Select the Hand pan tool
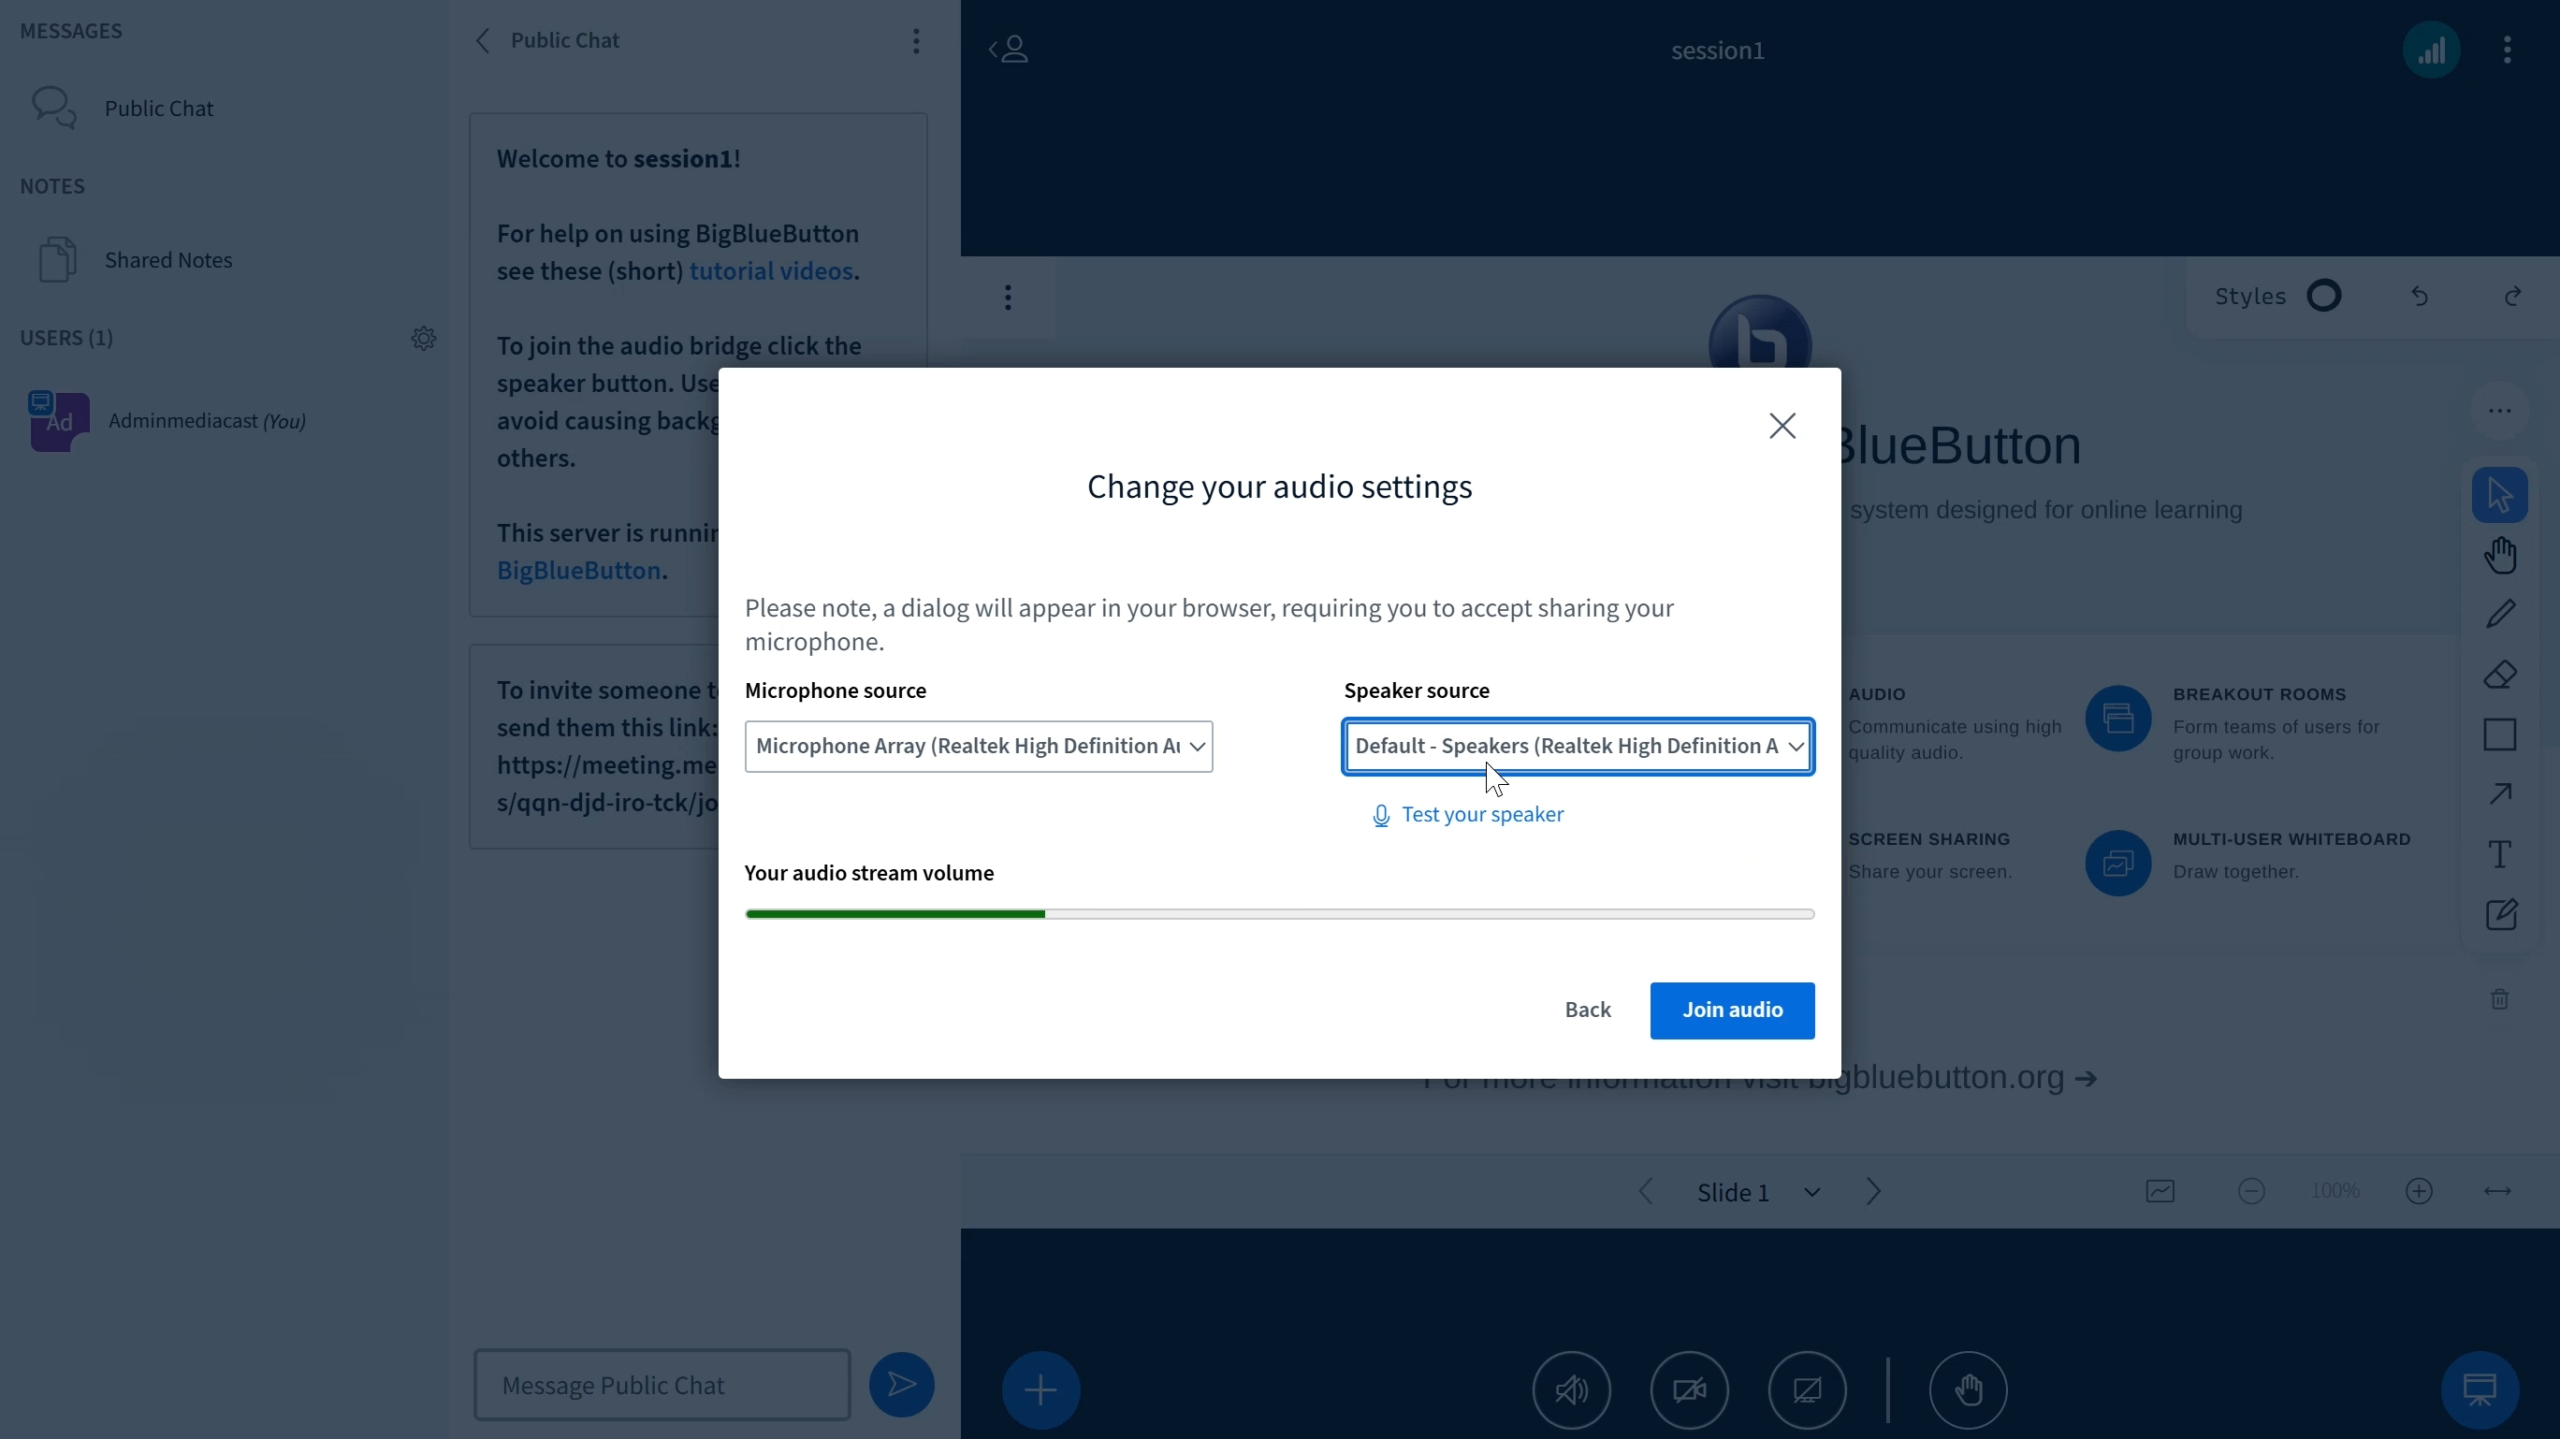The image size is (2560, 1439). [2500, 555]
